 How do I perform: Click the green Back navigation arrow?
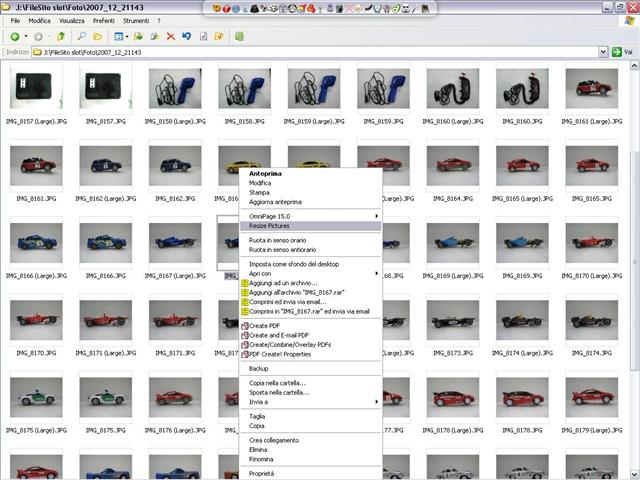15,37
